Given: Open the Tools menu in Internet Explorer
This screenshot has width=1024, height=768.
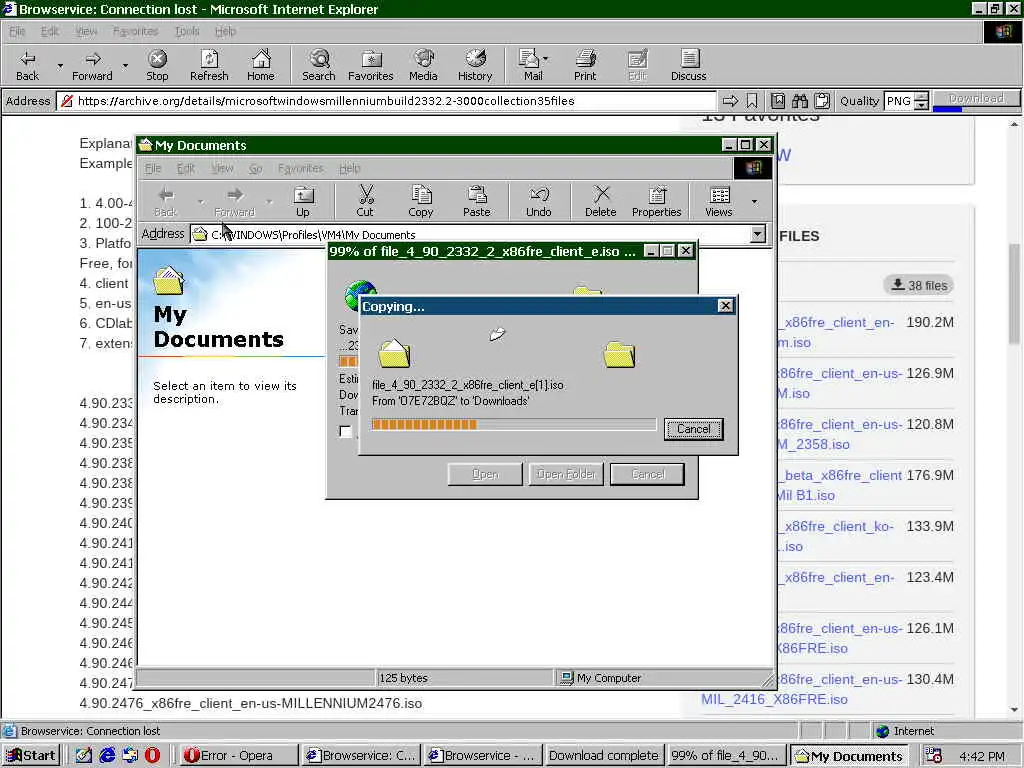Looking at the screenshot, I should pyautogui.click(x=187, y=31).
